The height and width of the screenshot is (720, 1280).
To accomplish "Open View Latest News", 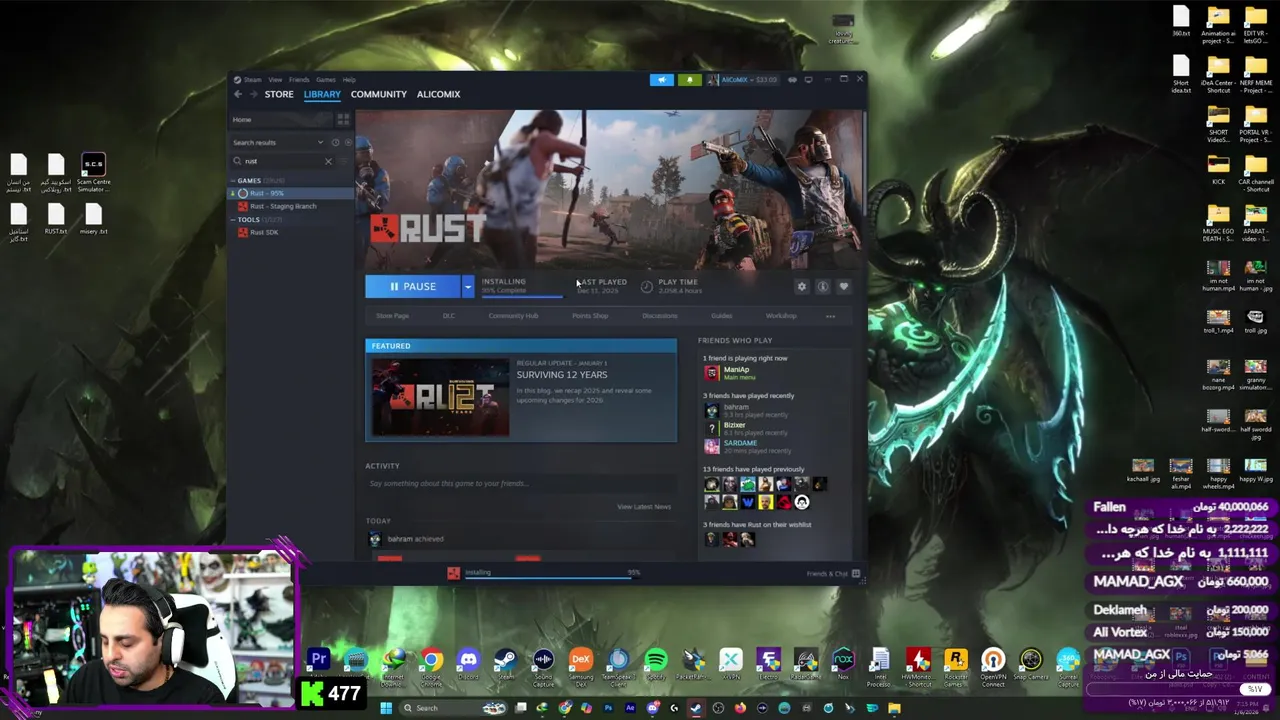I will click(x=643, y=507).
